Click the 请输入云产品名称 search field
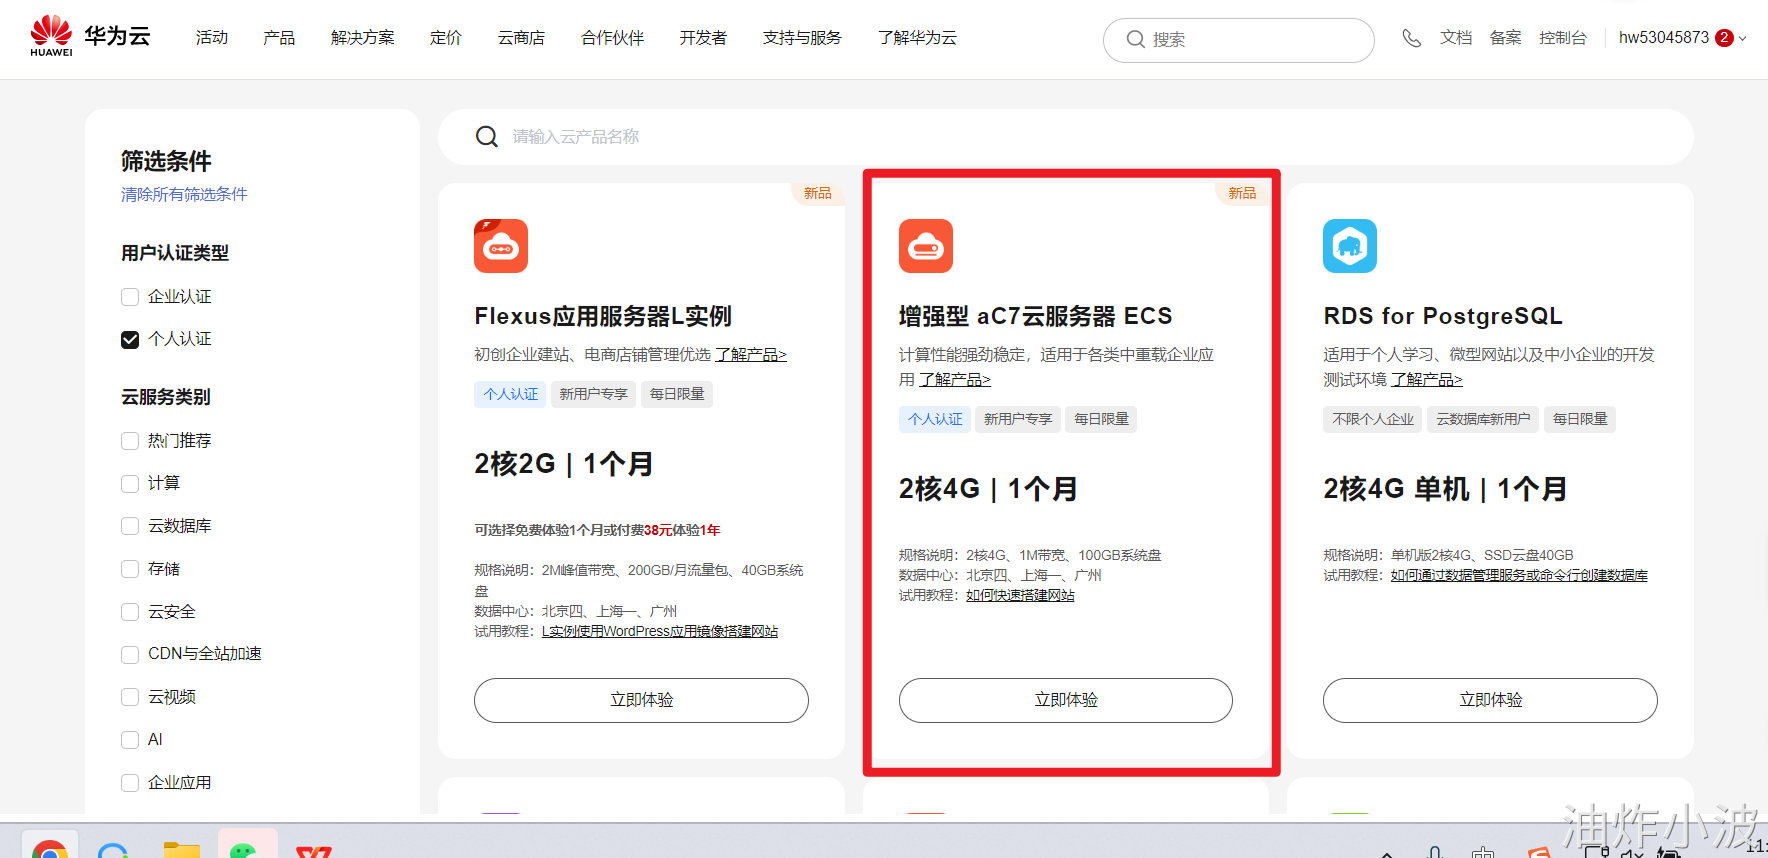 (x=1066, y=137)
